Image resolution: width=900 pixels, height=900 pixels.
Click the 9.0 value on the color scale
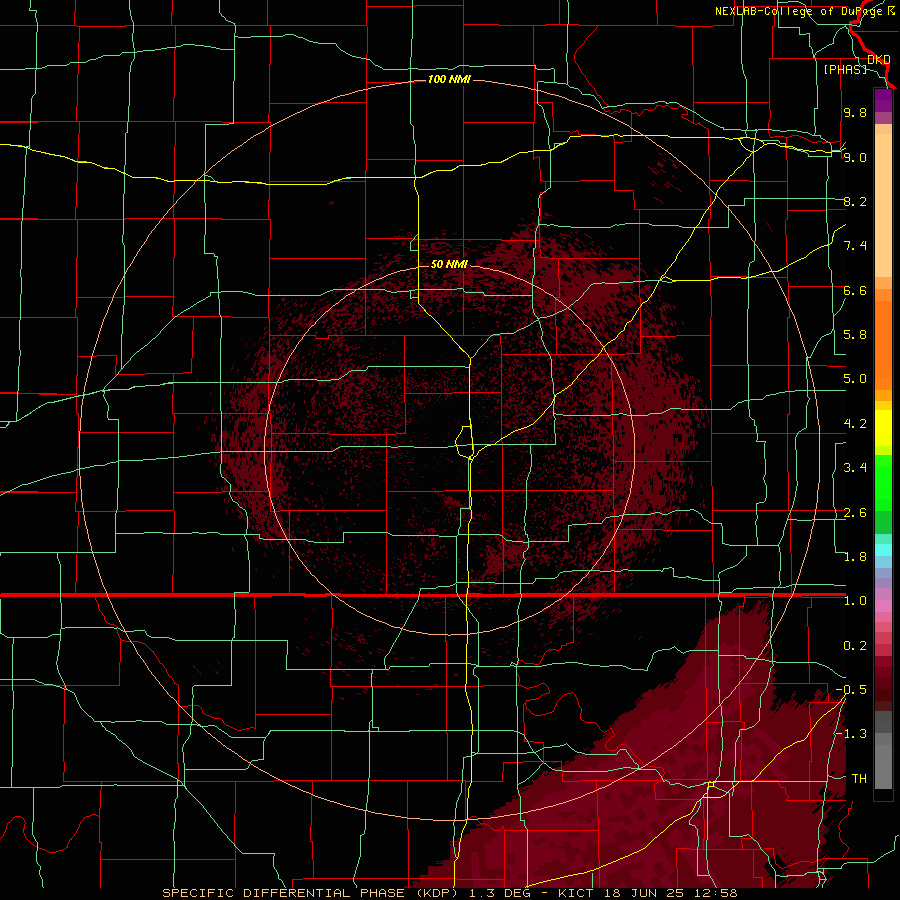(x=855, y=157)
